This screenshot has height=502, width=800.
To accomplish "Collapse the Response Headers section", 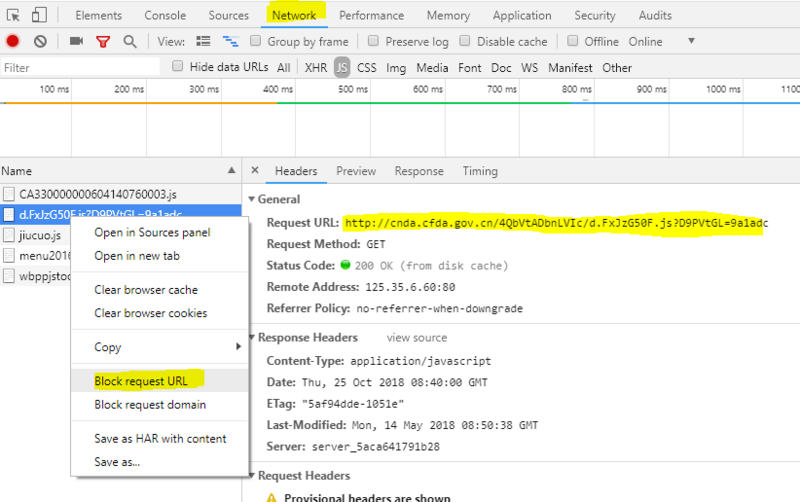I will pos(252,337).
